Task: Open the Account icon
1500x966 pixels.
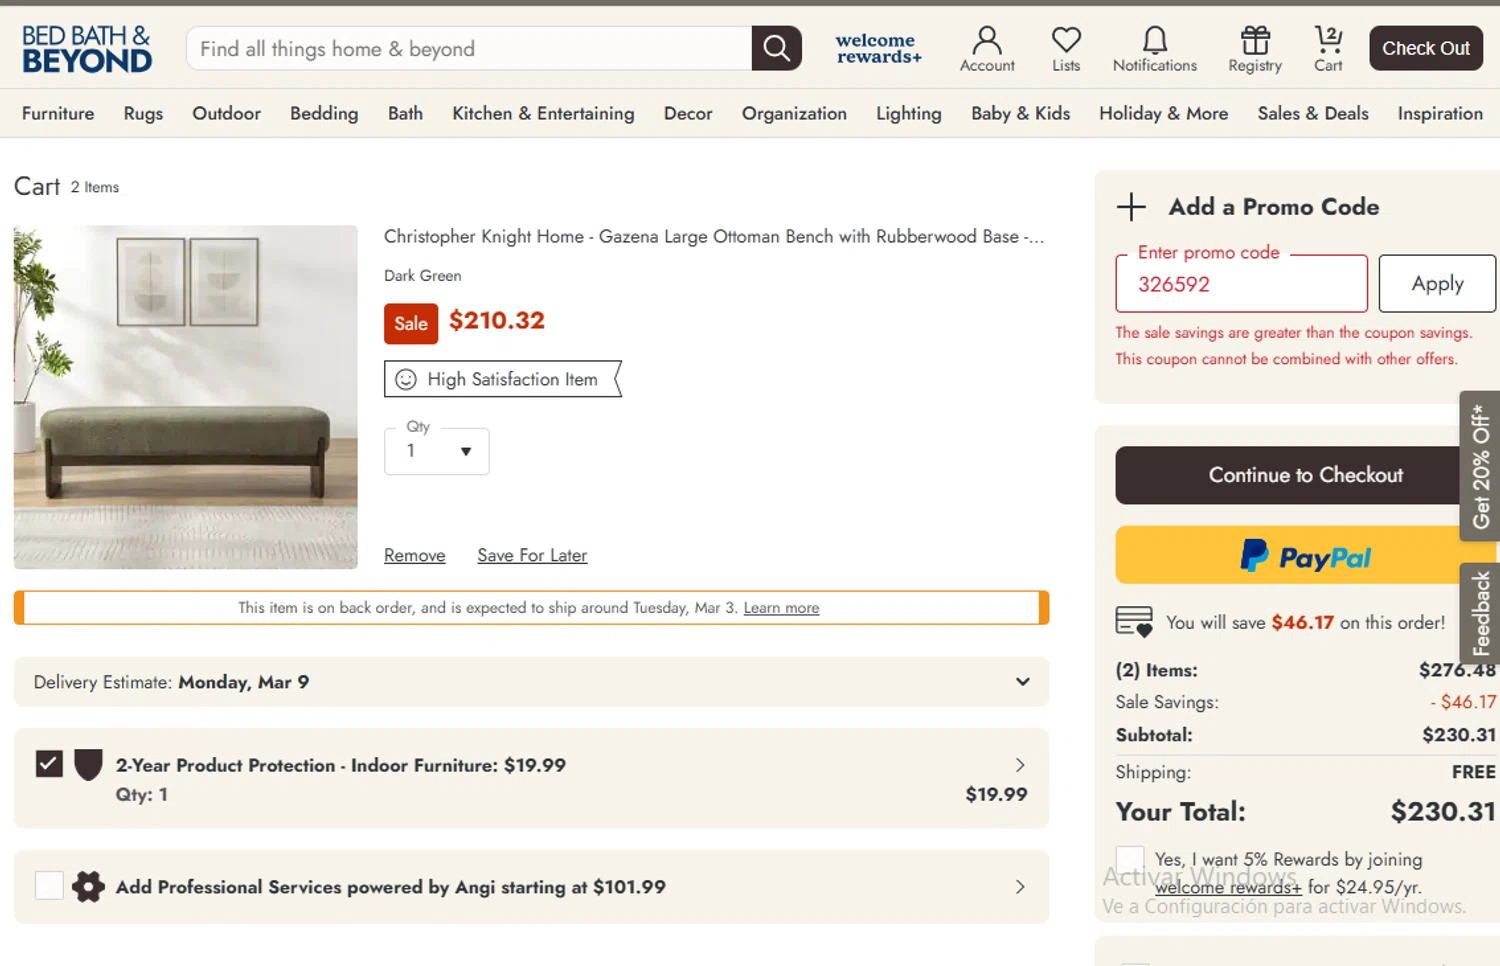Action: 987,49
